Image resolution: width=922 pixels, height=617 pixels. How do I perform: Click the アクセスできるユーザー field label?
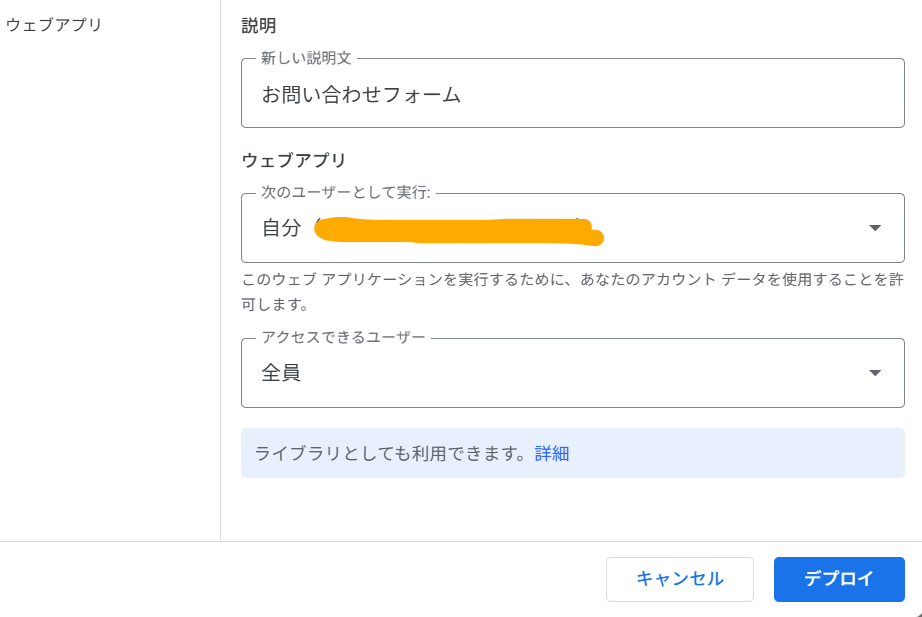[343, 337]
